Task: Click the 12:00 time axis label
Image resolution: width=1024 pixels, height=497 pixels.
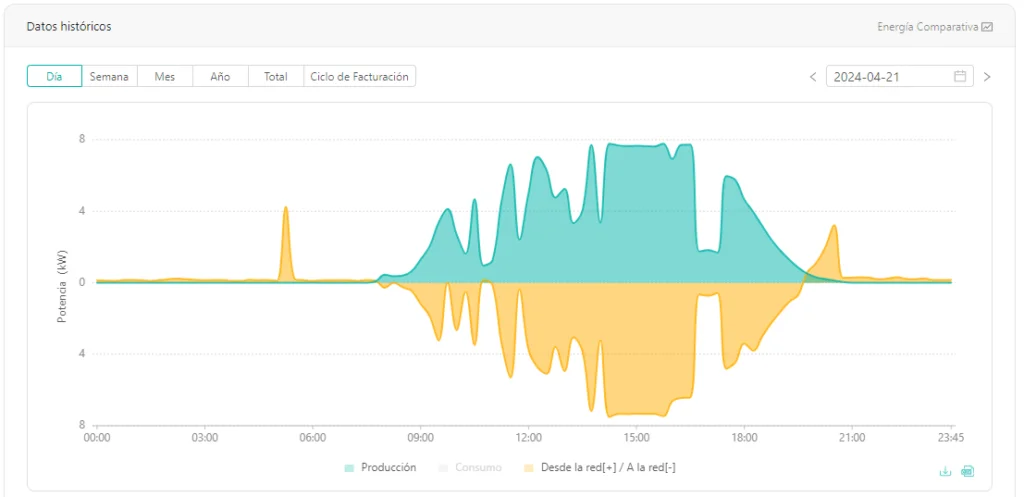Action: [528, 438]
